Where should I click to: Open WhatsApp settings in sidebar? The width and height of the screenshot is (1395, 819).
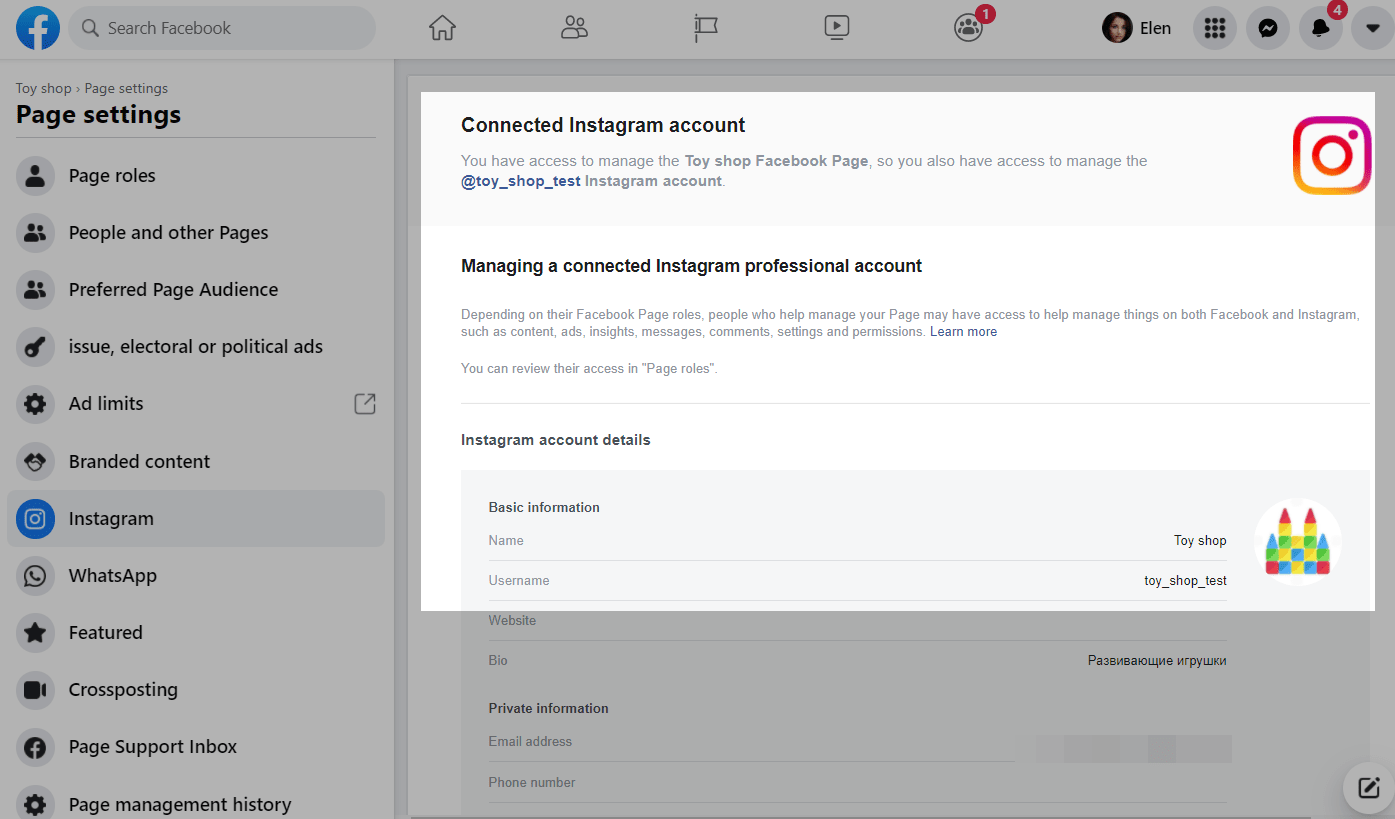click(112, 576)
